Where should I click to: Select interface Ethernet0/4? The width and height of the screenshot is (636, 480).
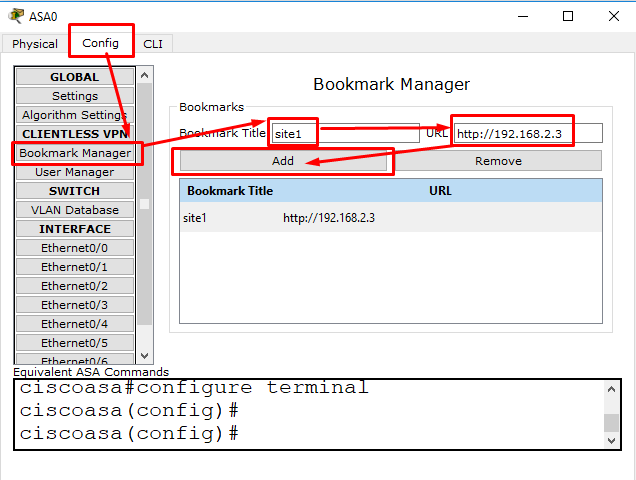(75, 324)
